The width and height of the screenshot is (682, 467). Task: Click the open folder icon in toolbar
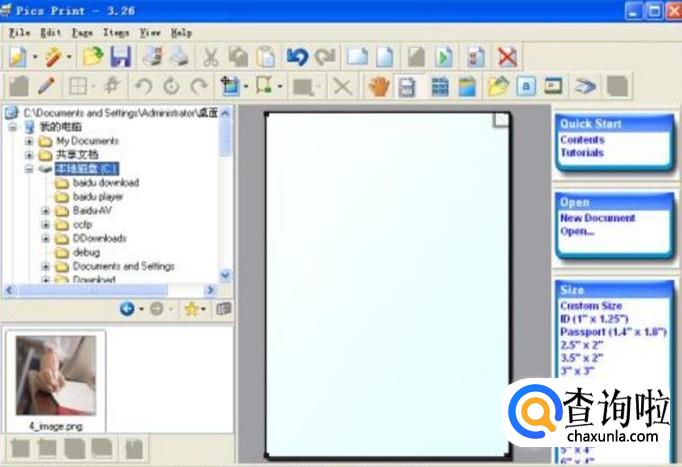(x=93, y=57)
